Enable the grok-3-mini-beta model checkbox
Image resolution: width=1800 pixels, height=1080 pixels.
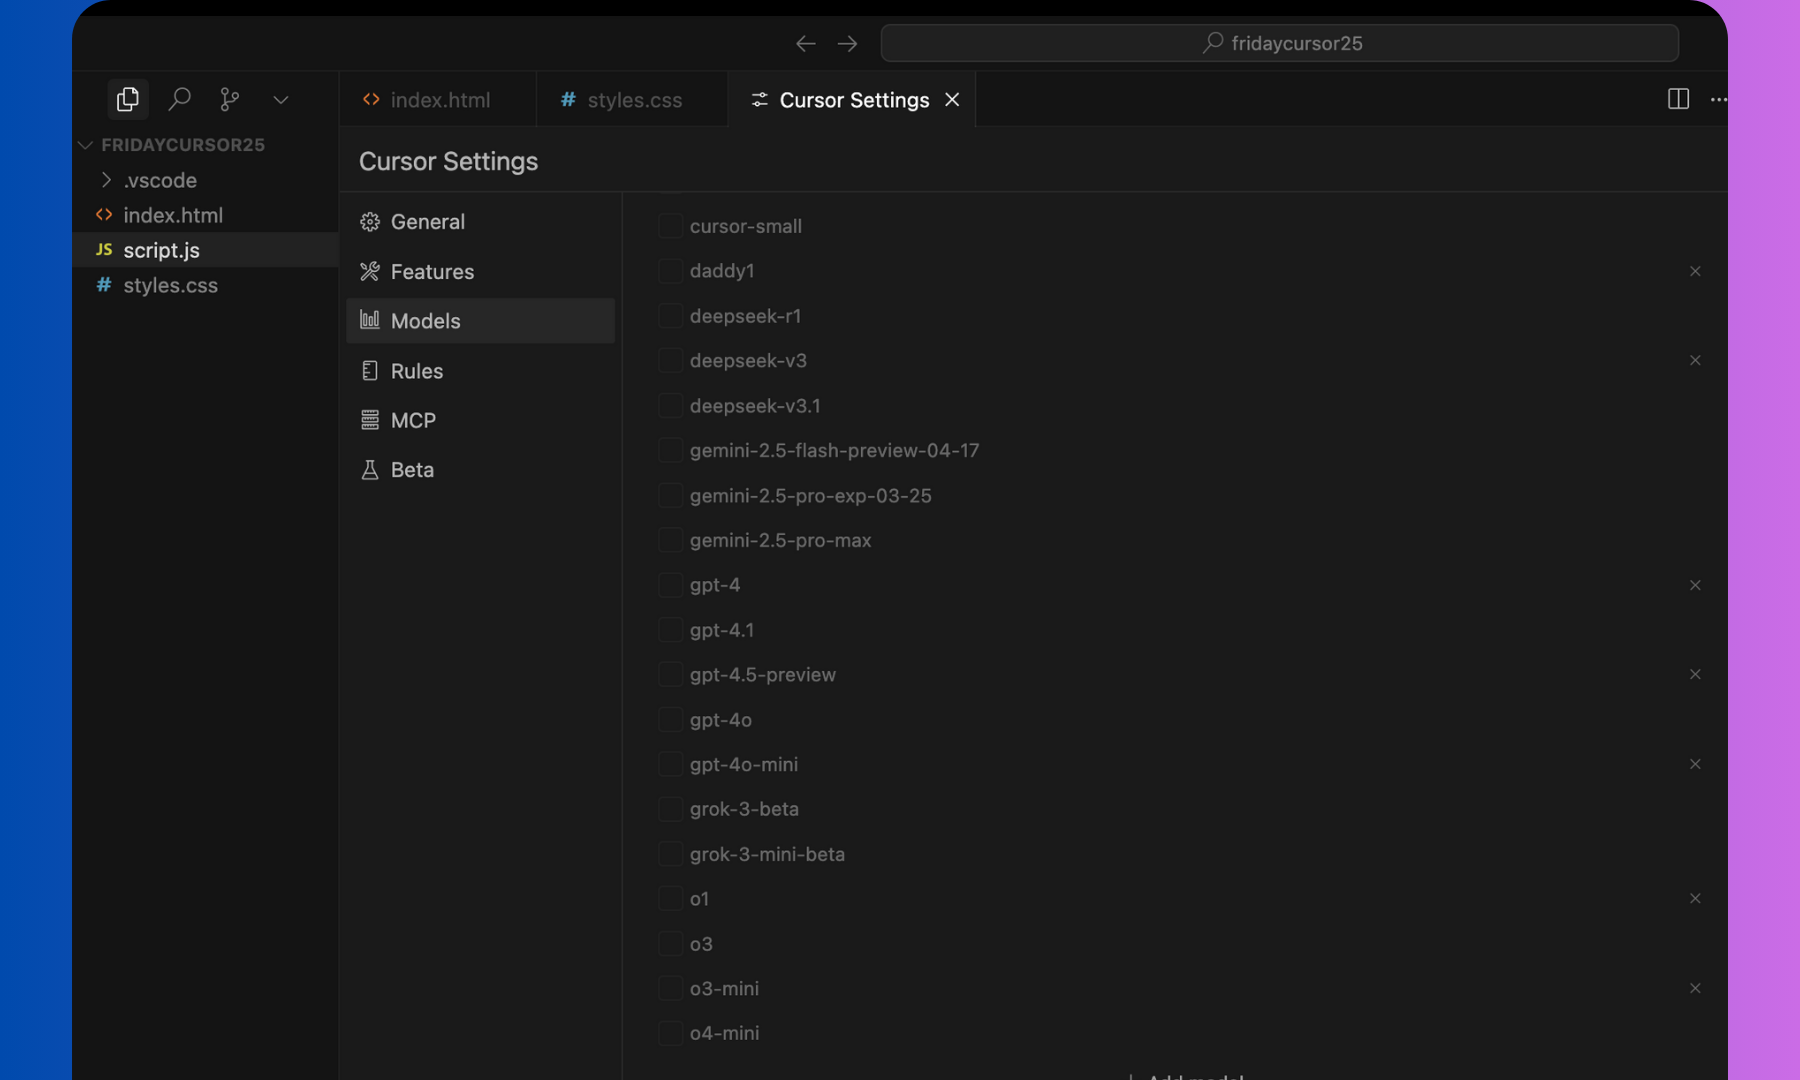[x=670, y=854]
